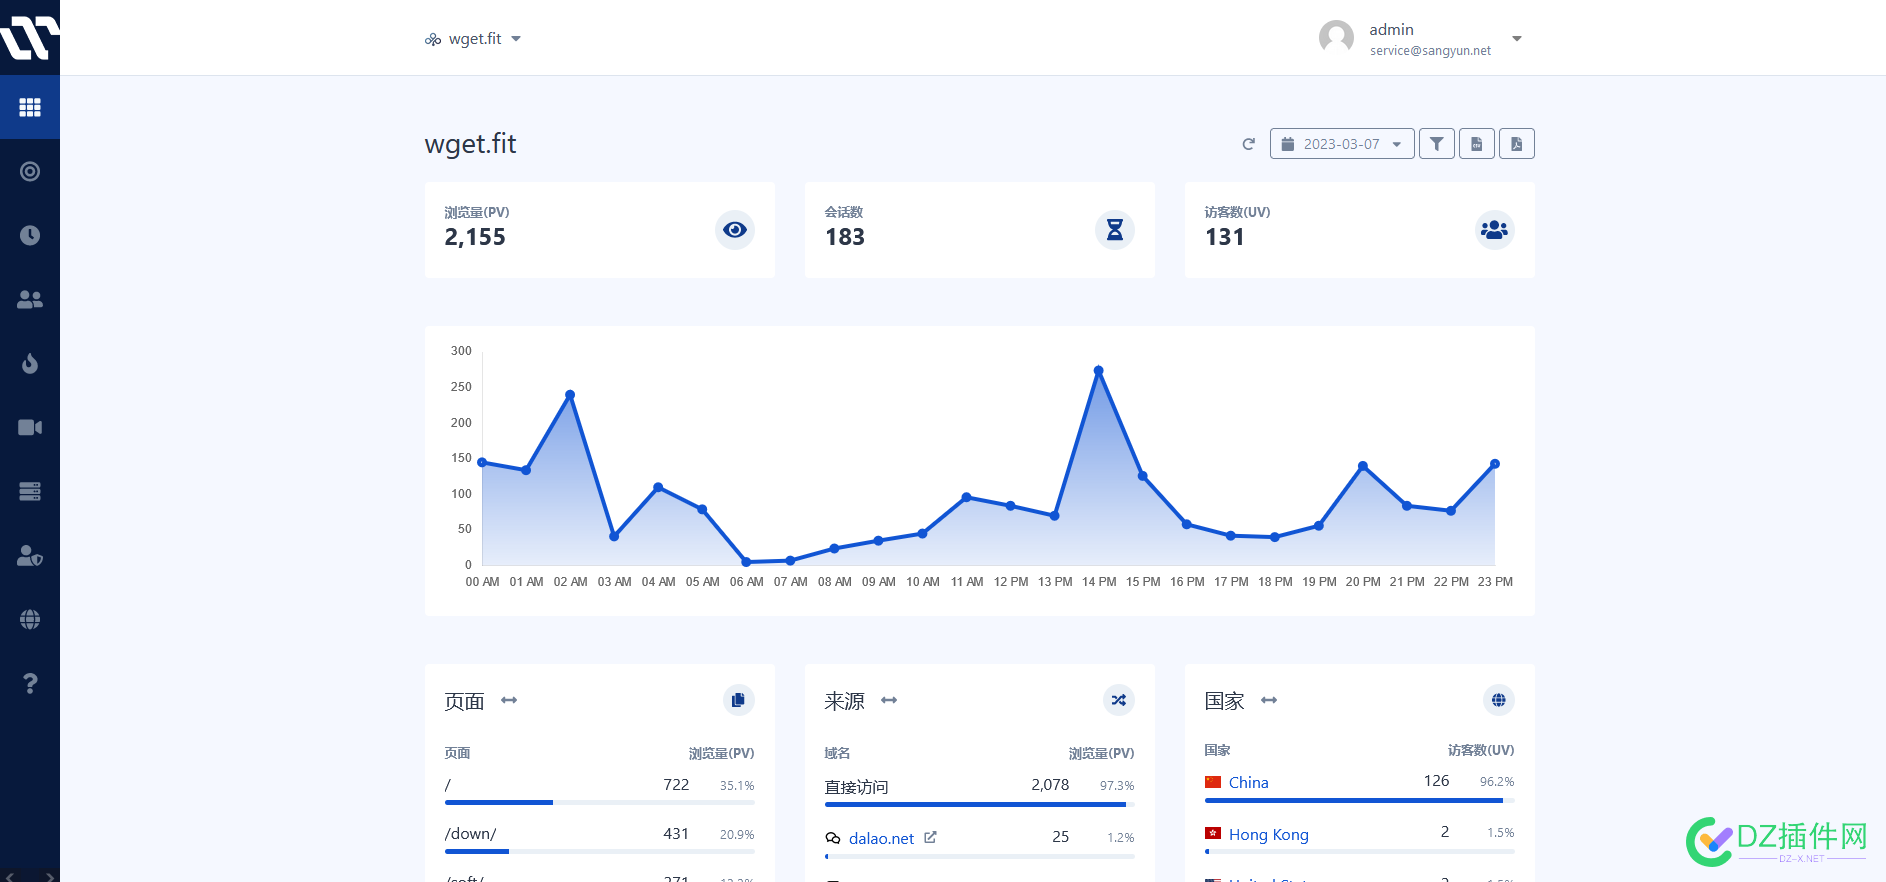Click the 02 AM data point on chart
Screen dimensions: 1886x882
(570, 395)
